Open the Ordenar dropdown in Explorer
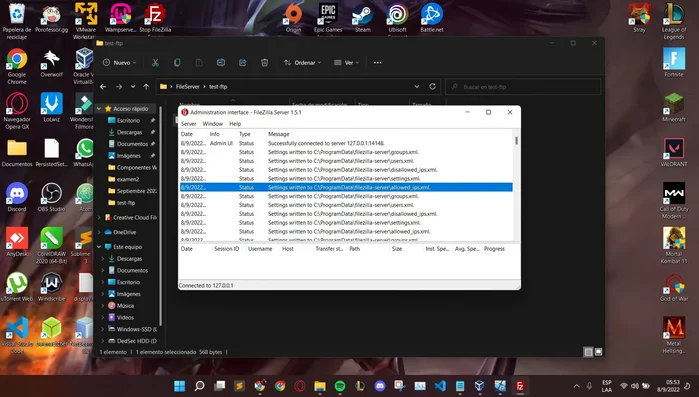The height and width of the screenshot is (397, 699). (303, 63)
